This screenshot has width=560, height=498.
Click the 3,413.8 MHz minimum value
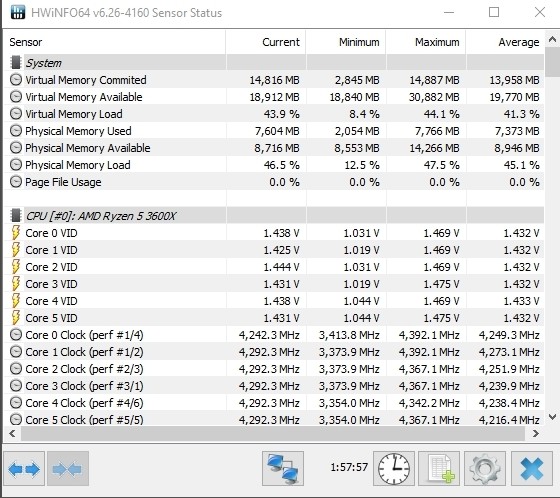coord(349,335)
